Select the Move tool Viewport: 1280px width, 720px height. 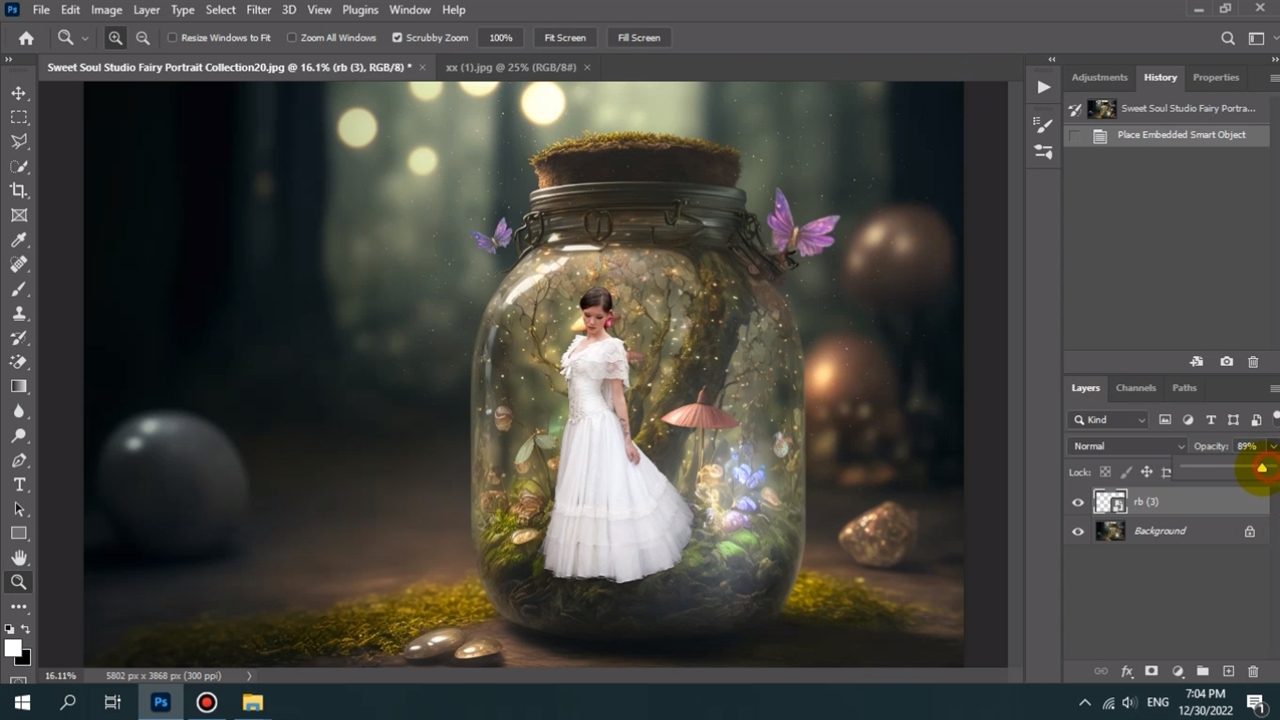pyautogui.click(x=19, y=93)
